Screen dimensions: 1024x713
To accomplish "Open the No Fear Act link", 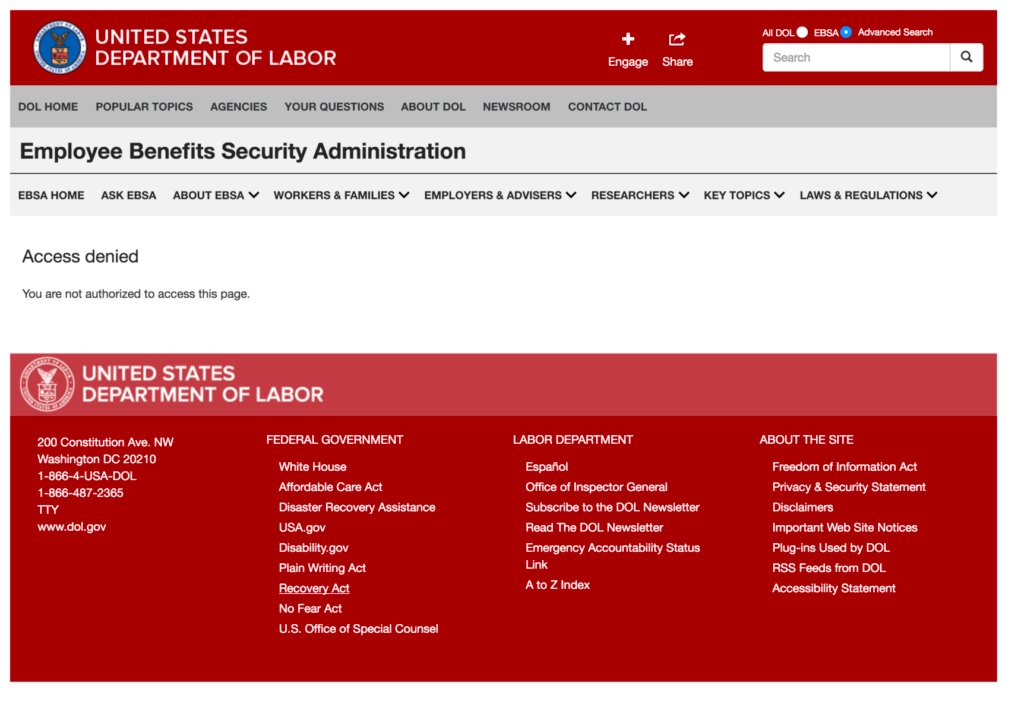I will point(310,609).
